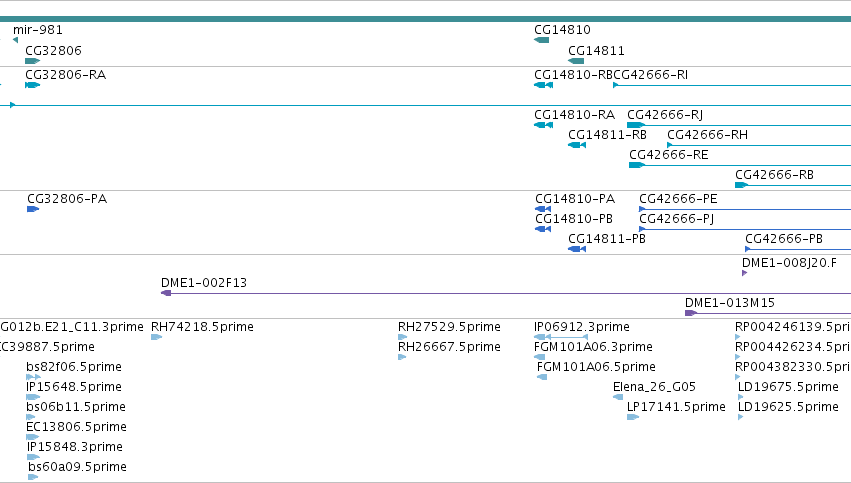The image size is (851, 483).
Task: Click the RH27529.5prime label text
Action: (449, 327)
